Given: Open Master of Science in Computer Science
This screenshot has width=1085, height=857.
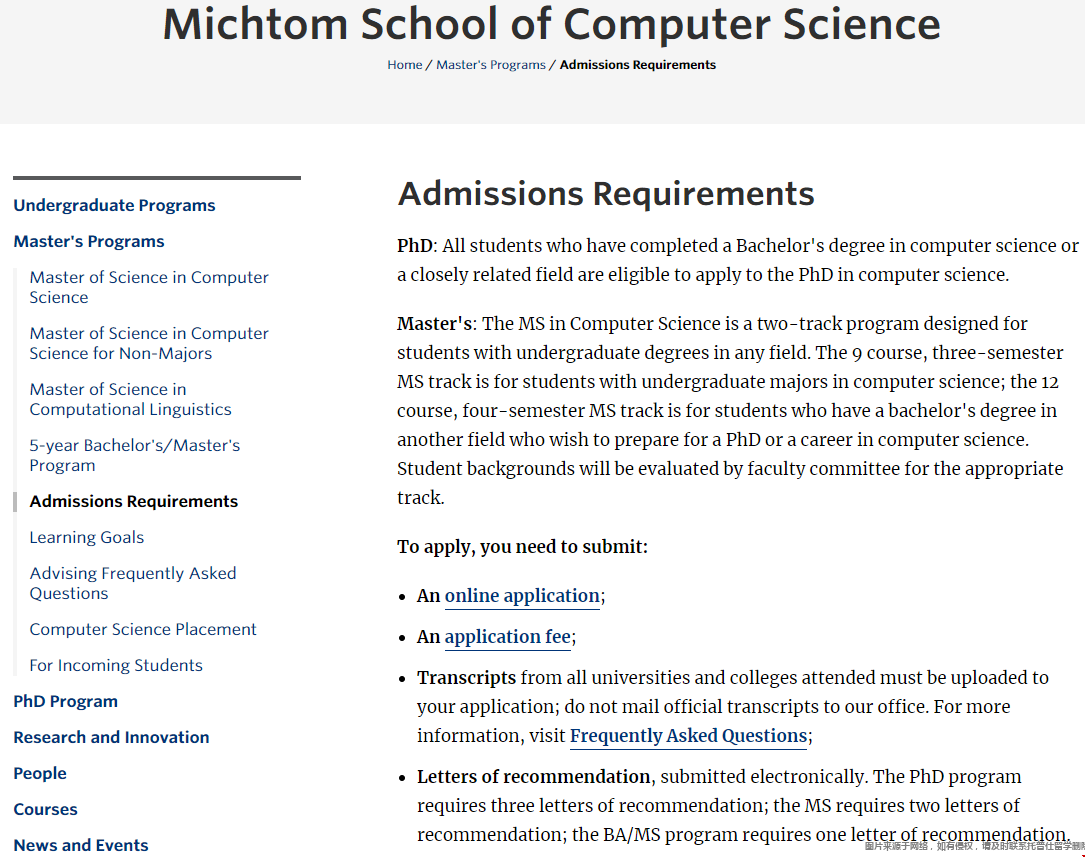Looking at the screenshot, I should point(149,287).
